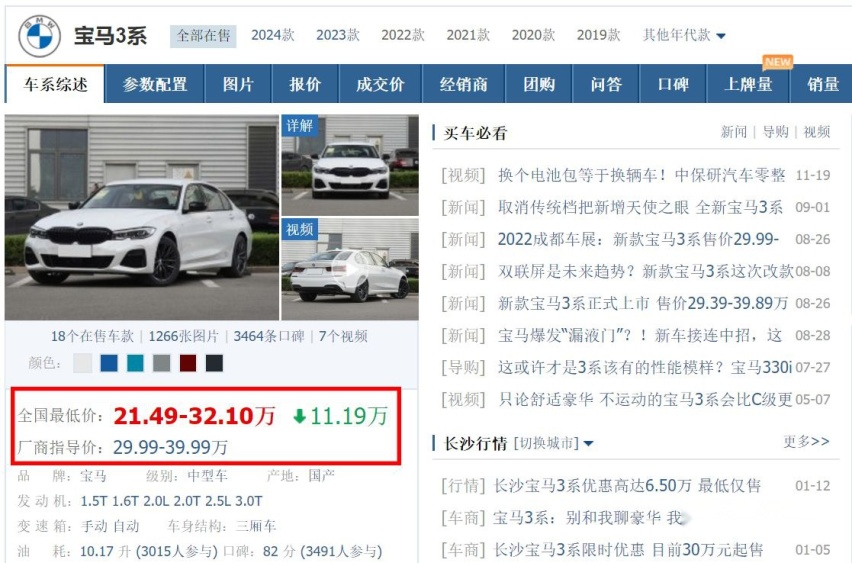Viewport: 852px width, 563px height.
Task: Switch to the 问答 tab
Action: (606, 84)
